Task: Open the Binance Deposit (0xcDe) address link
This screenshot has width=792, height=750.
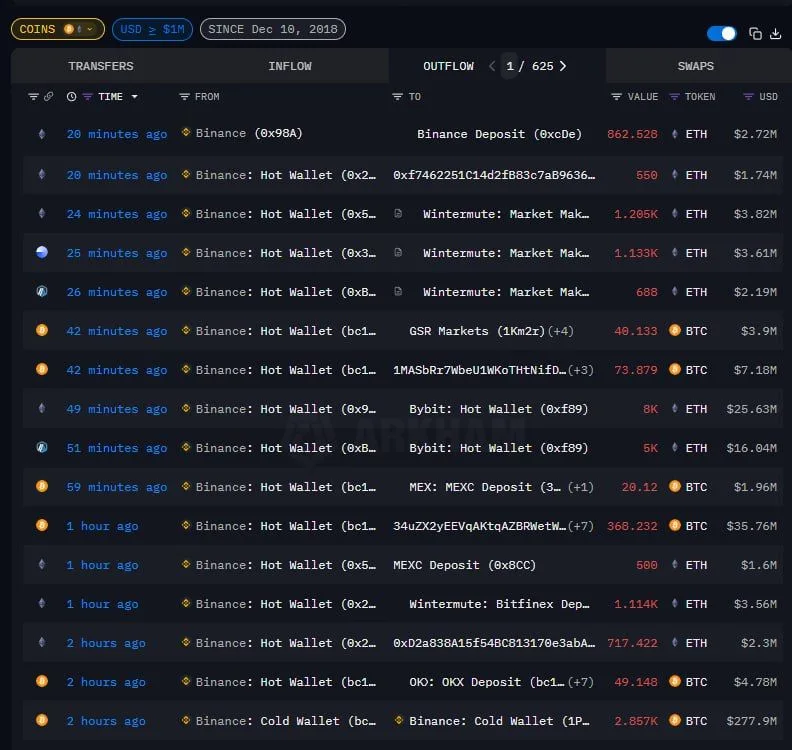Action: 499,134
